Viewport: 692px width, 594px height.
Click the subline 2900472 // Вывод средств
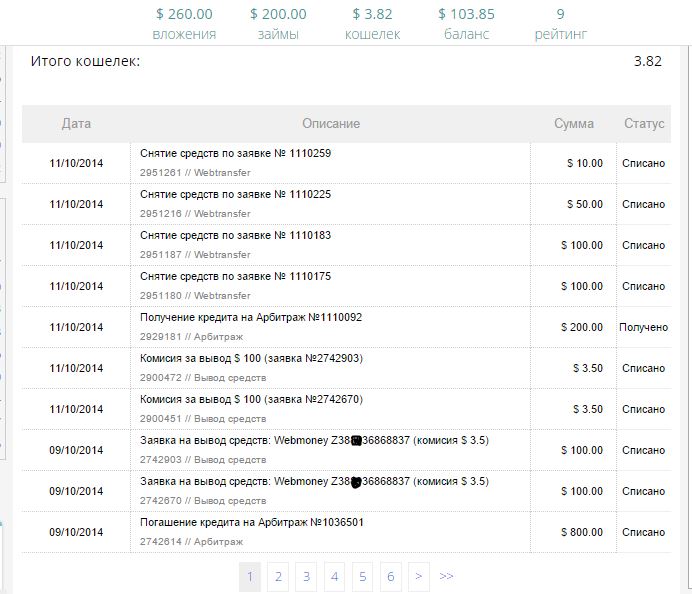(x=203, y=378)
